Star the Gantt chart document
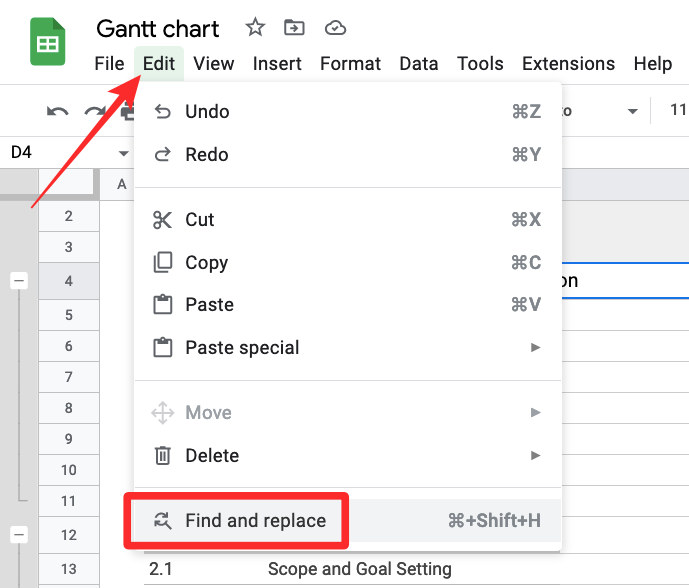 [255, 28]
